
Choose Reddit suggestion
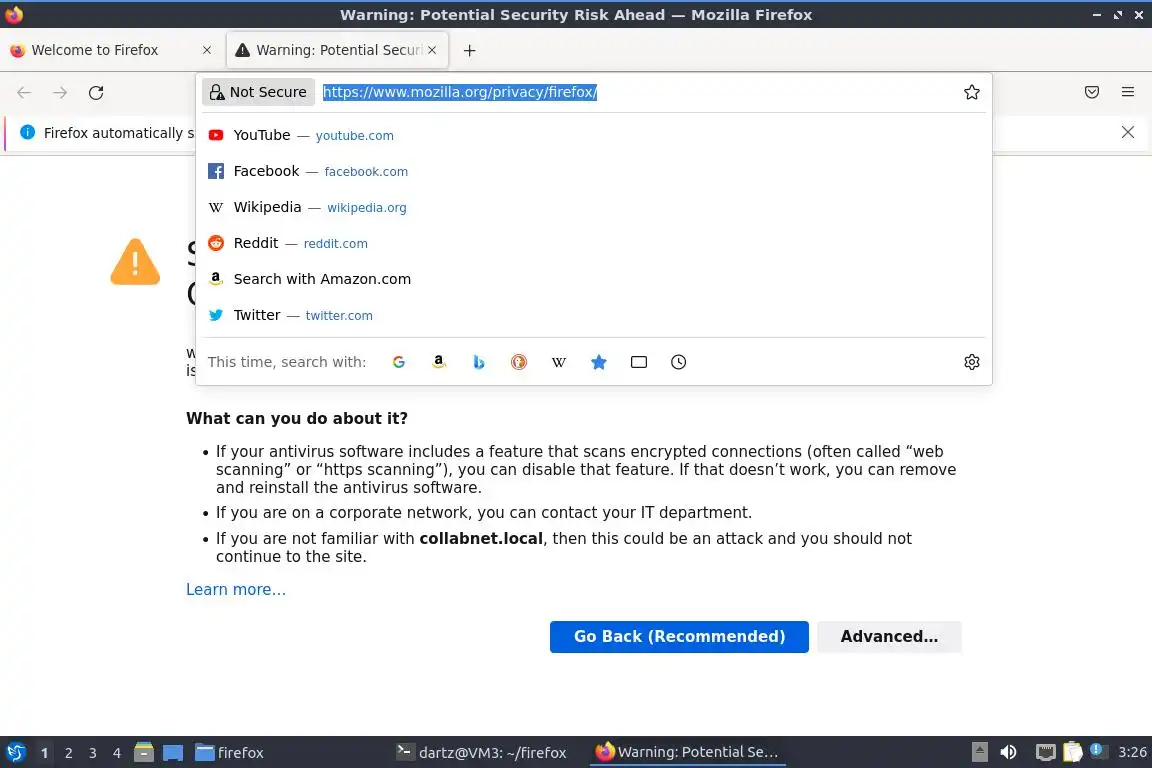(x=594, y=243)
